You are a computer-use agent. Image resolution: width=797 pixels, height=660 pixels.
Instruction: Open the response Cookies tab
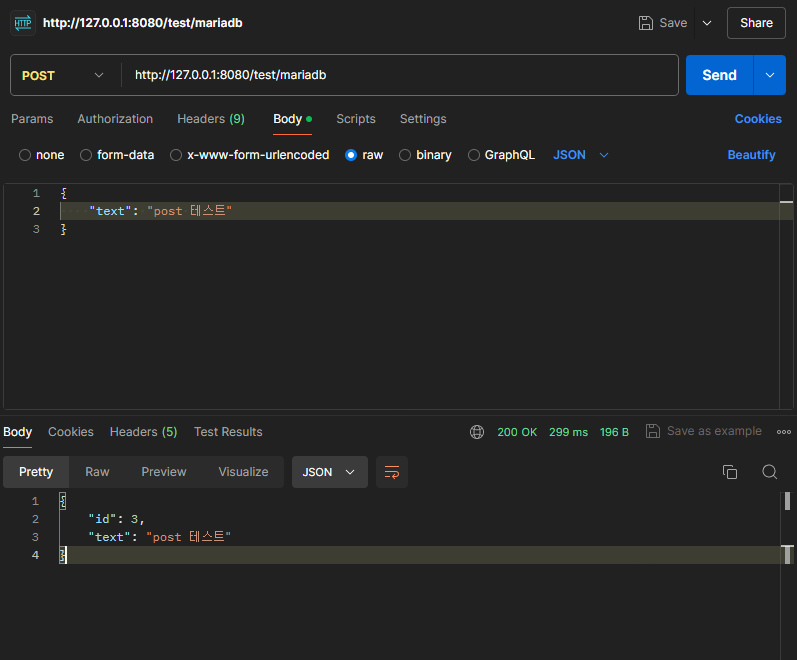point(71,432)
